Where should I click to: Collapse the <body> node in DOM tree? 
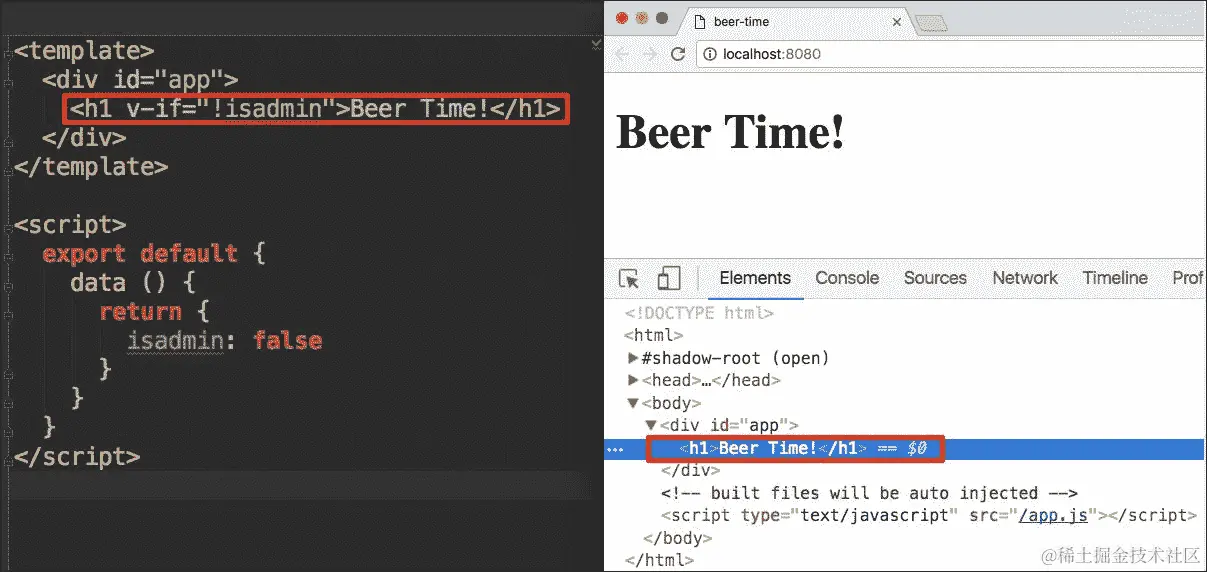tap(632, 403)
